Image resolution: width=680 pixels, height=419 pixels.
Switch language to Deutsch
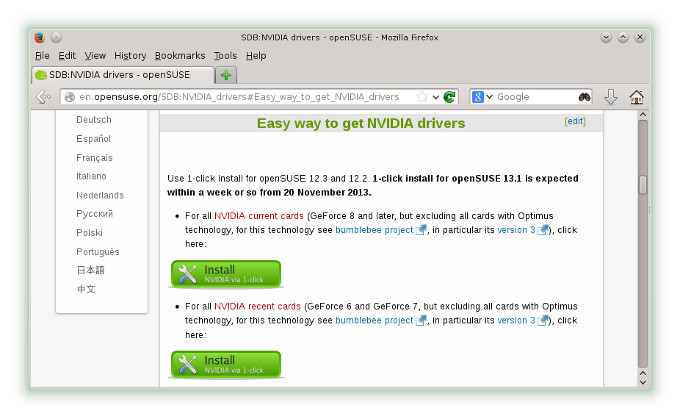pos(94,120)
